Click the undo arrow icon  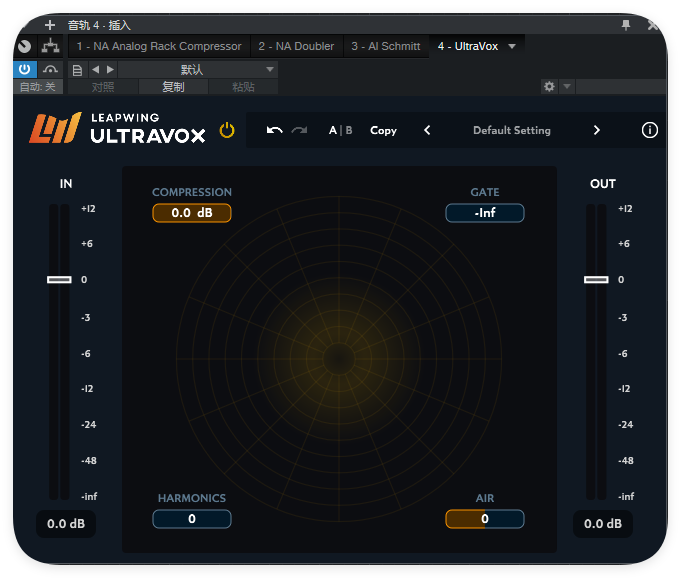pyautogui.click(x=274, y=130)
